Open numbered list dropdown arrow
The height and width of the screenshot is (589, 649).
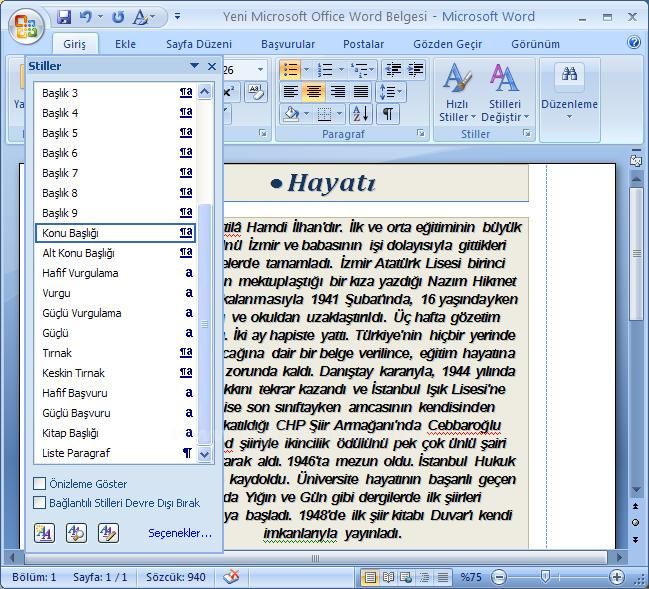tap(341, 70)
